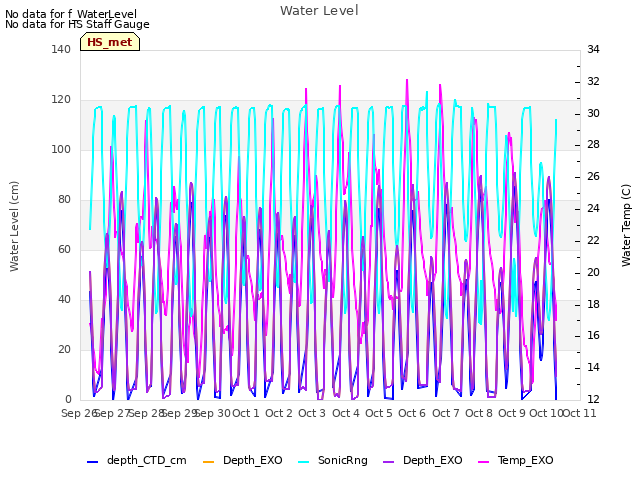
Task: Click the Oct 1 x-axis tick label
Action: pyautogui.click(x=246, y=413)
